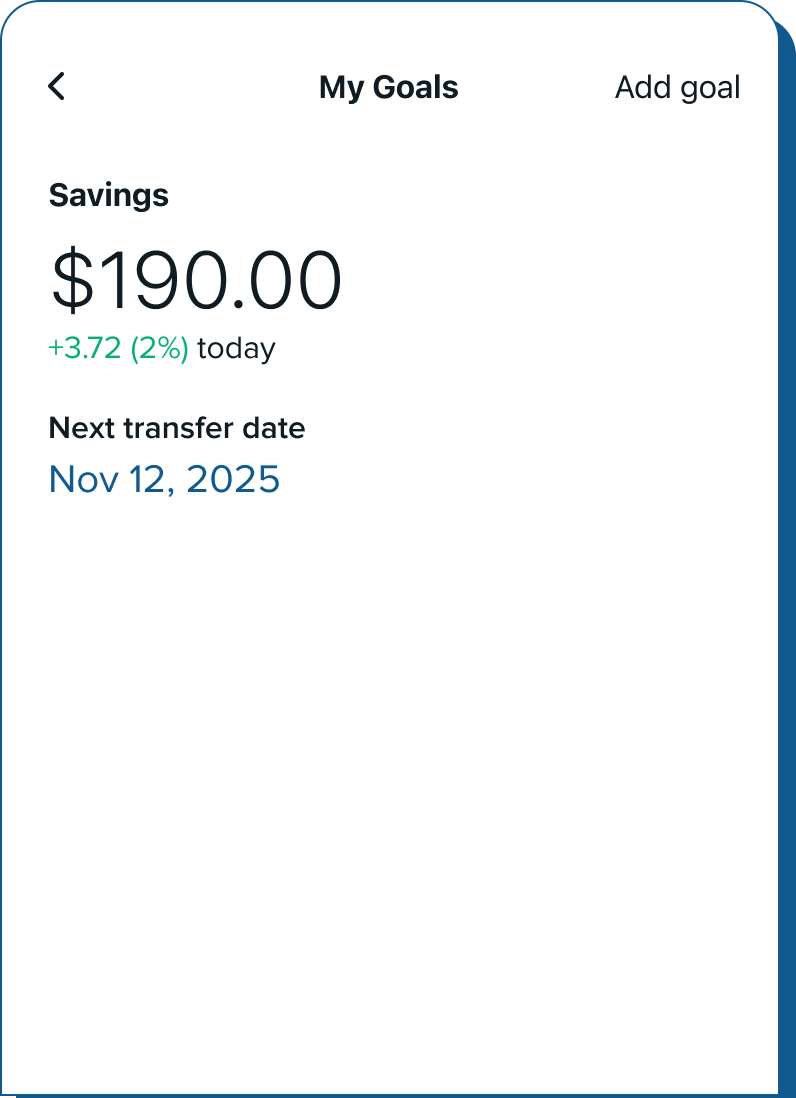Click the word today beside the gain
The width and height of the screenshot is (796, 1098).
click(x=236, y=348)
